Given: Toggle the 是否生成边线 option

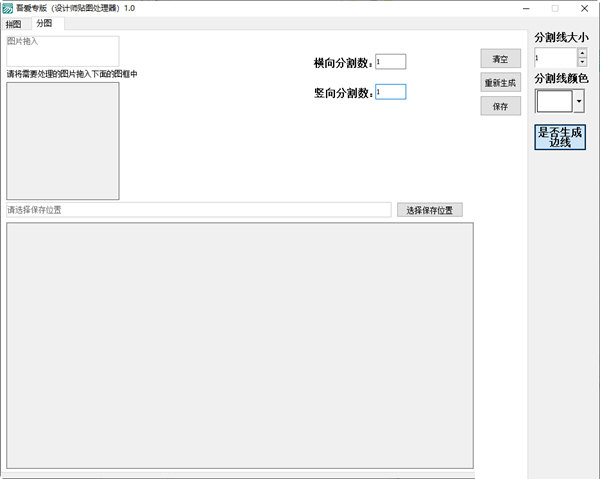Looking at the screenshot, I should tap(560, 137).
